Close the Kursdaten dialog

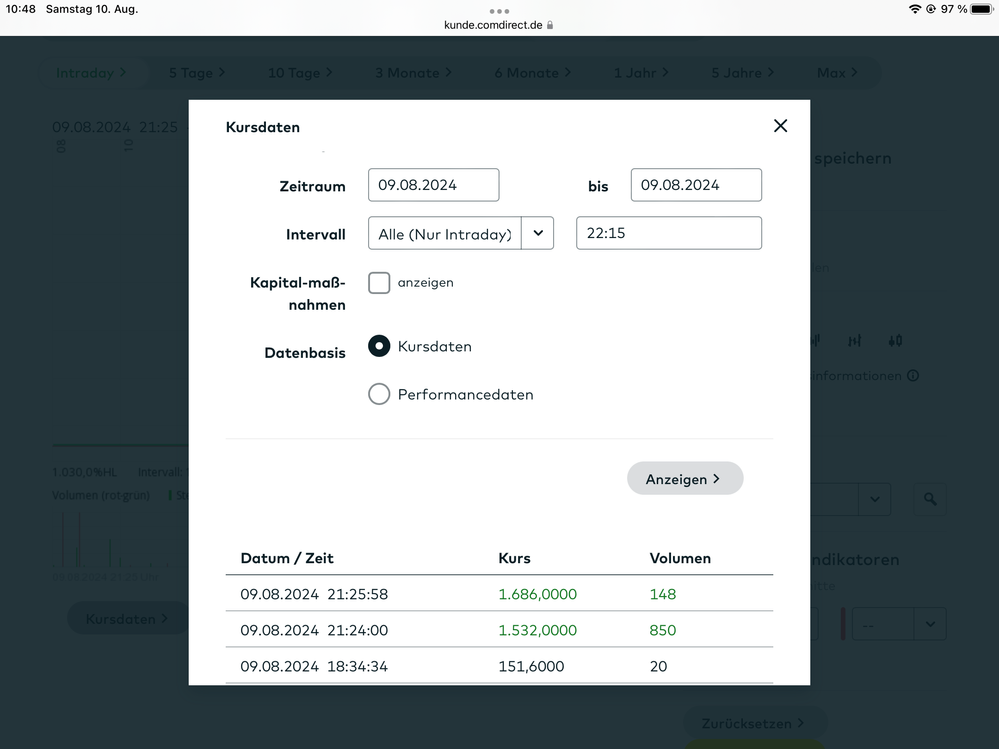pos(780,126)
